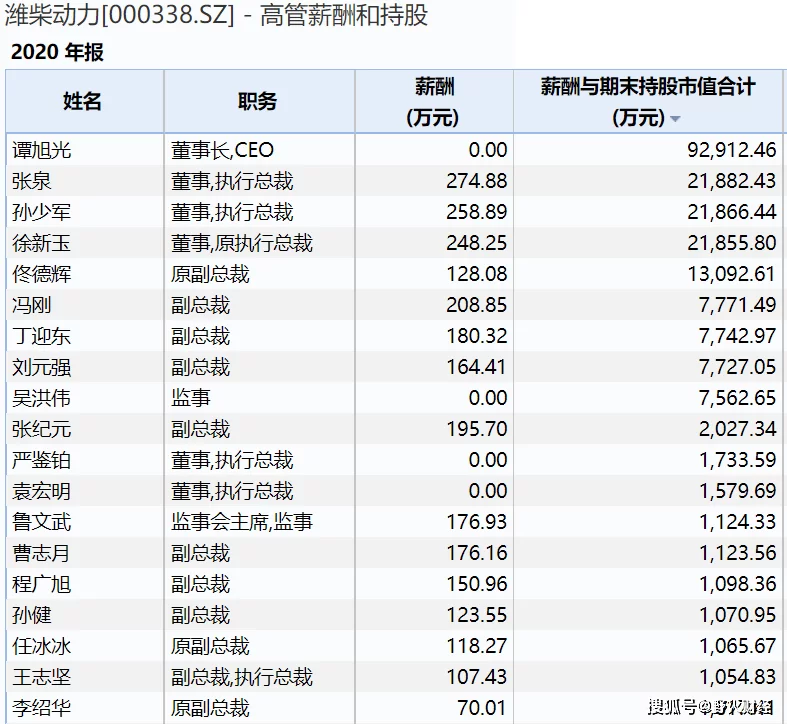Viewport: 787px width, 724px height.
Task: Click the position cell 监事会主席,监事
Action: coord(242,522)
